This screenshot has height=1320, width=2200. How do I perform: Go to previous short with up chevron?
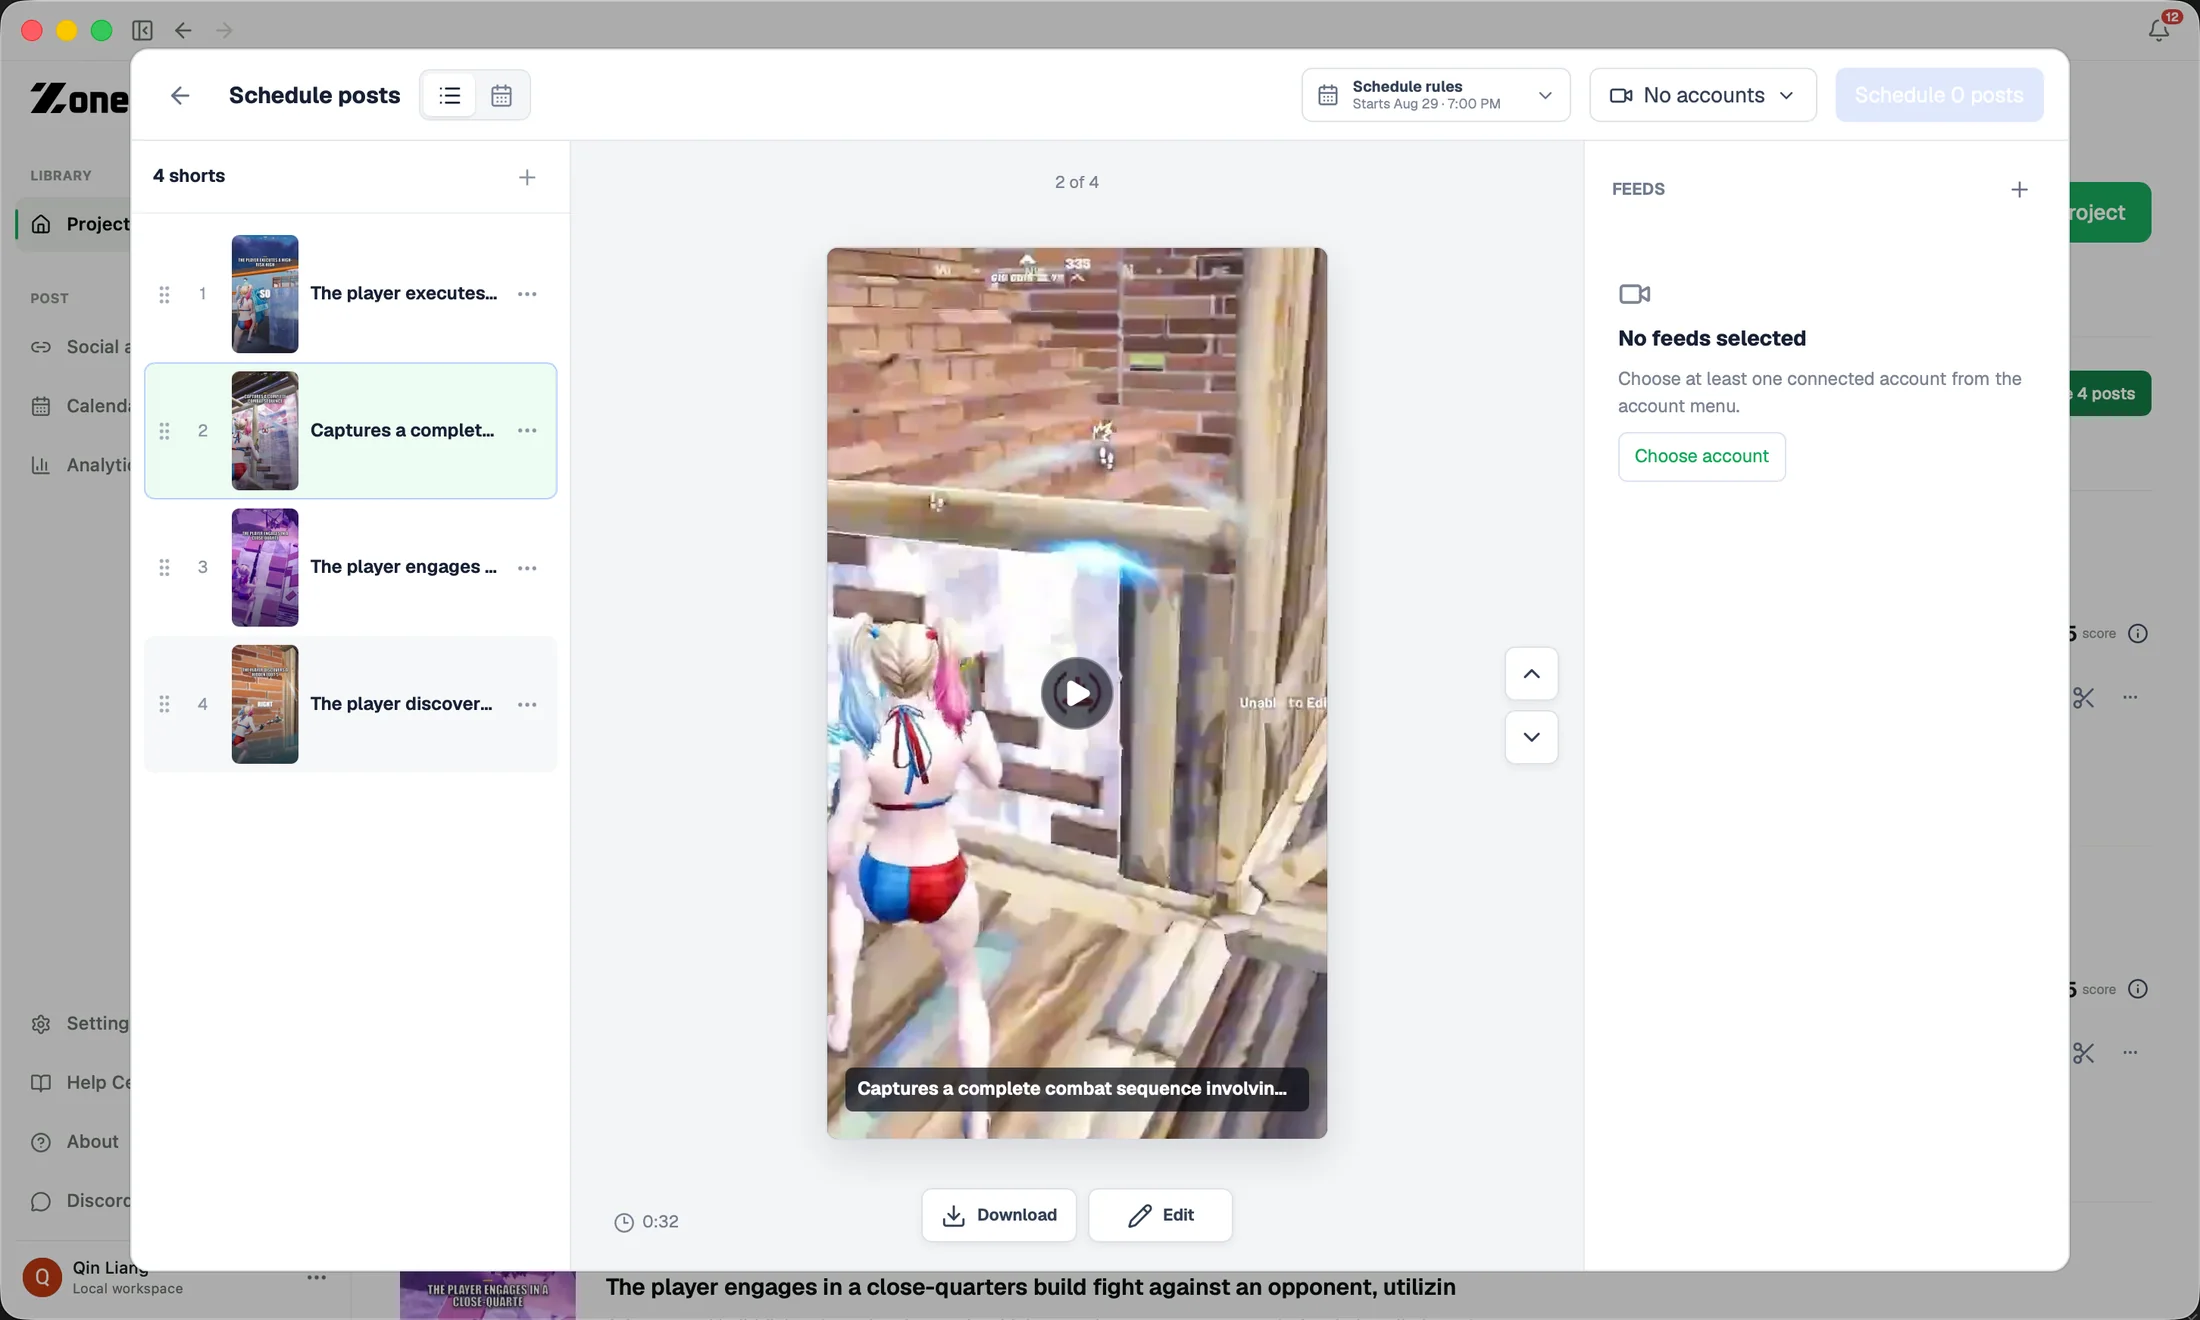click(x=1531, y=674)
